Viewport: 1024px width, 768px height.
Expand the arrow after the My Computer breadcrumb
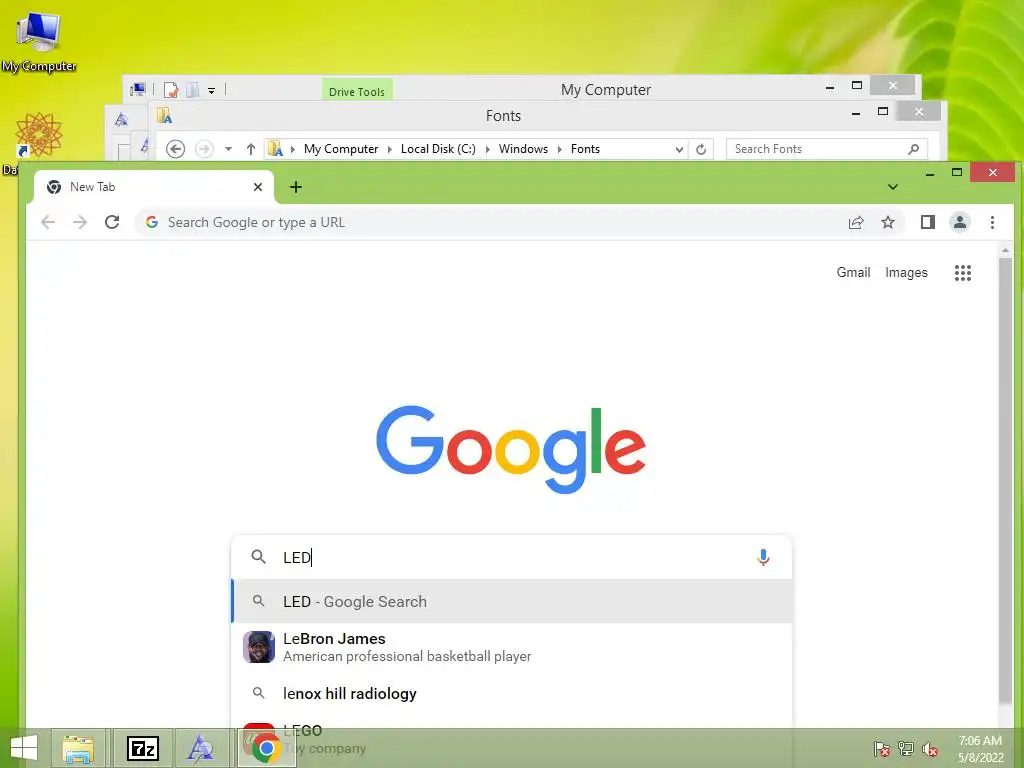pyautogui.click(x=390, y=150)
